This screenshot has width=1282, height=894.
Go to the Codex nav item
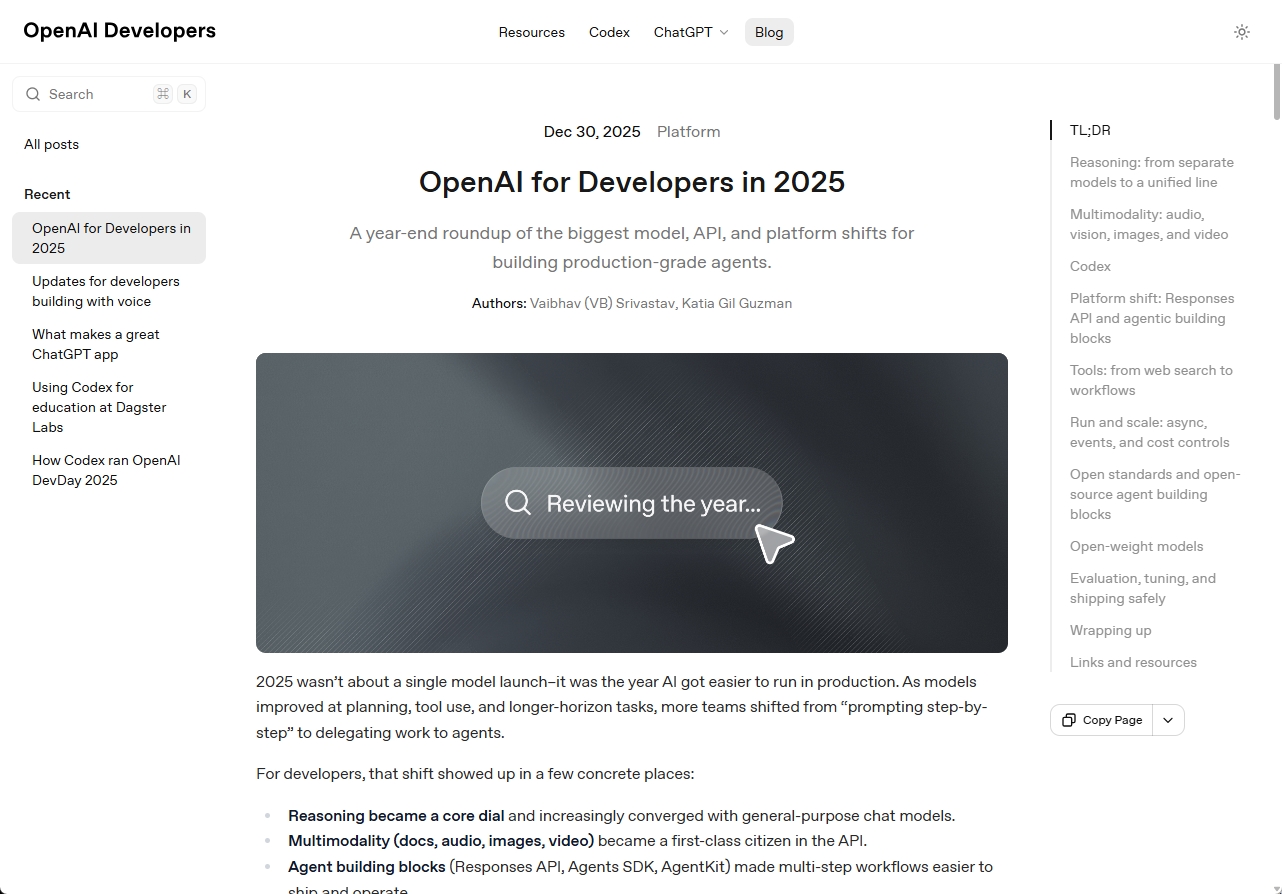tap(609, 32)
